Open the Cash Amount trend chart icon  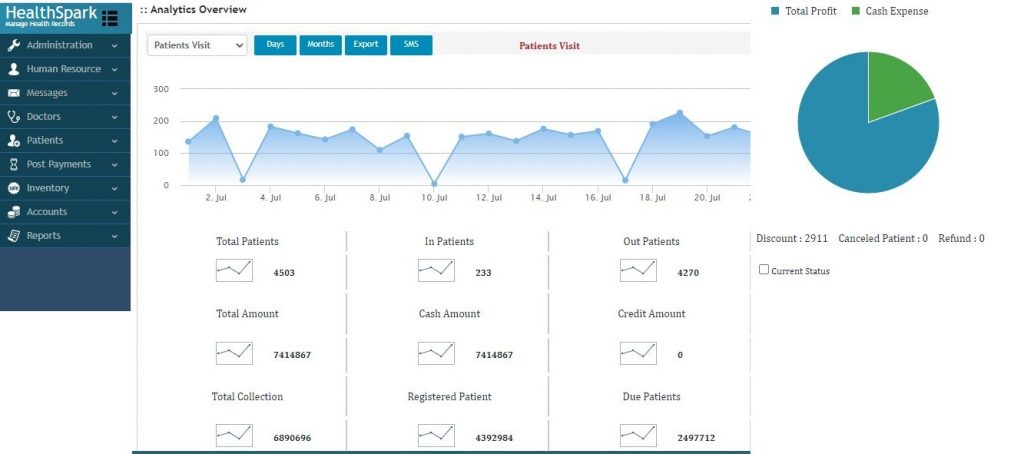(436, 353)
